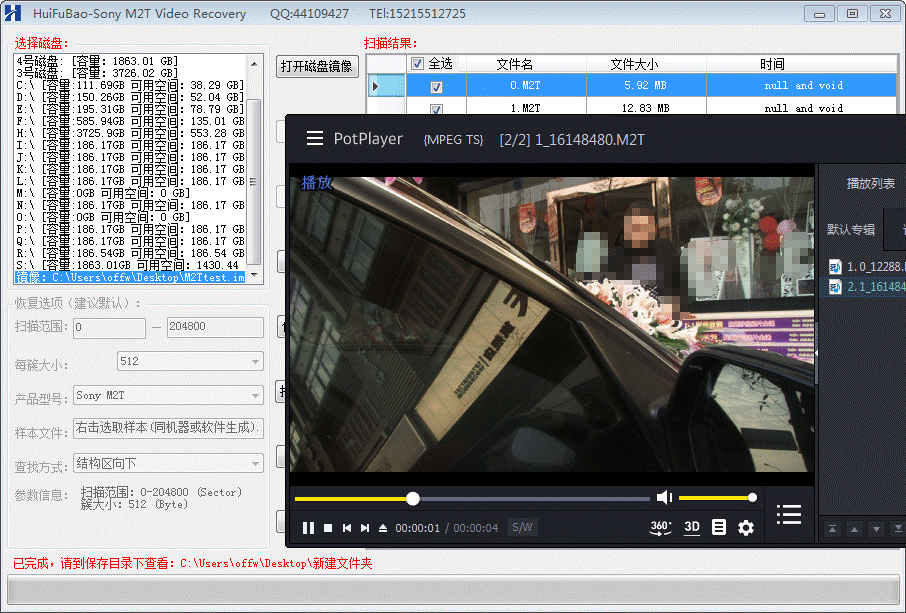Click the eject/open file icon in PotPlayer
Image resolution: width=906 pixels, height=613 pixels.
point(383,527)
